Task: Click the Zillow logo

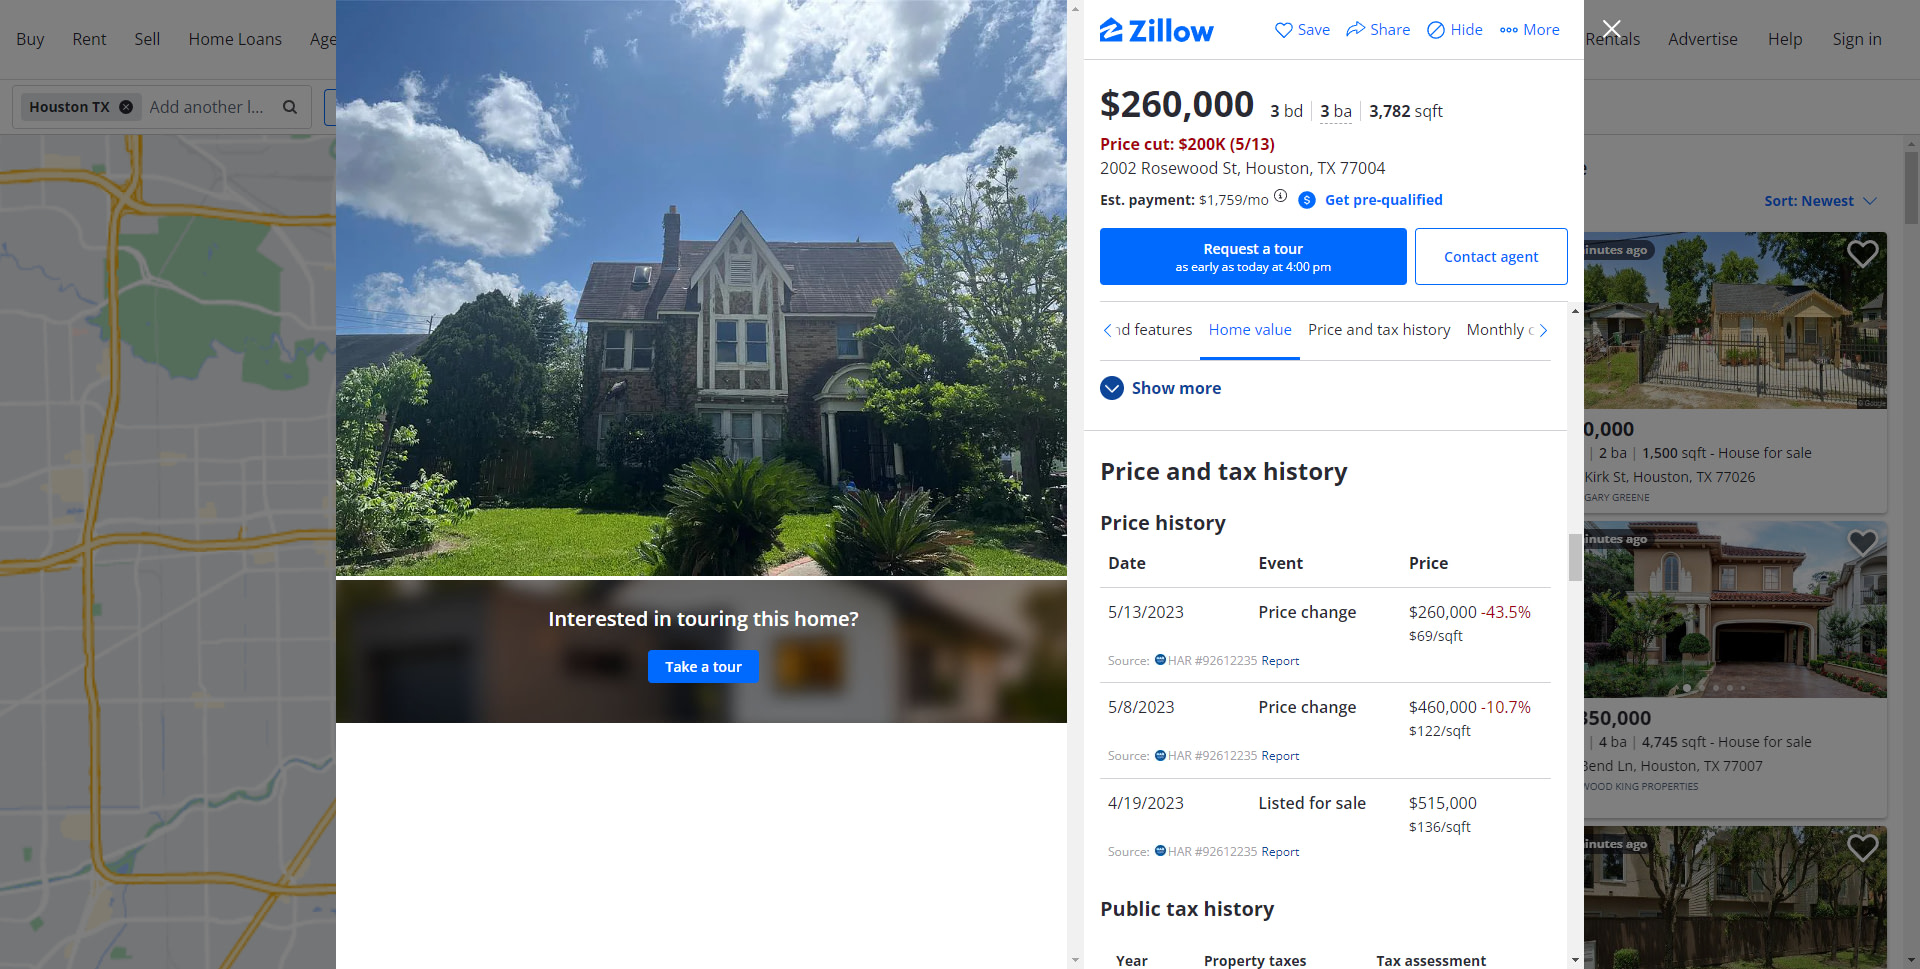Action: pos(1156,30)
